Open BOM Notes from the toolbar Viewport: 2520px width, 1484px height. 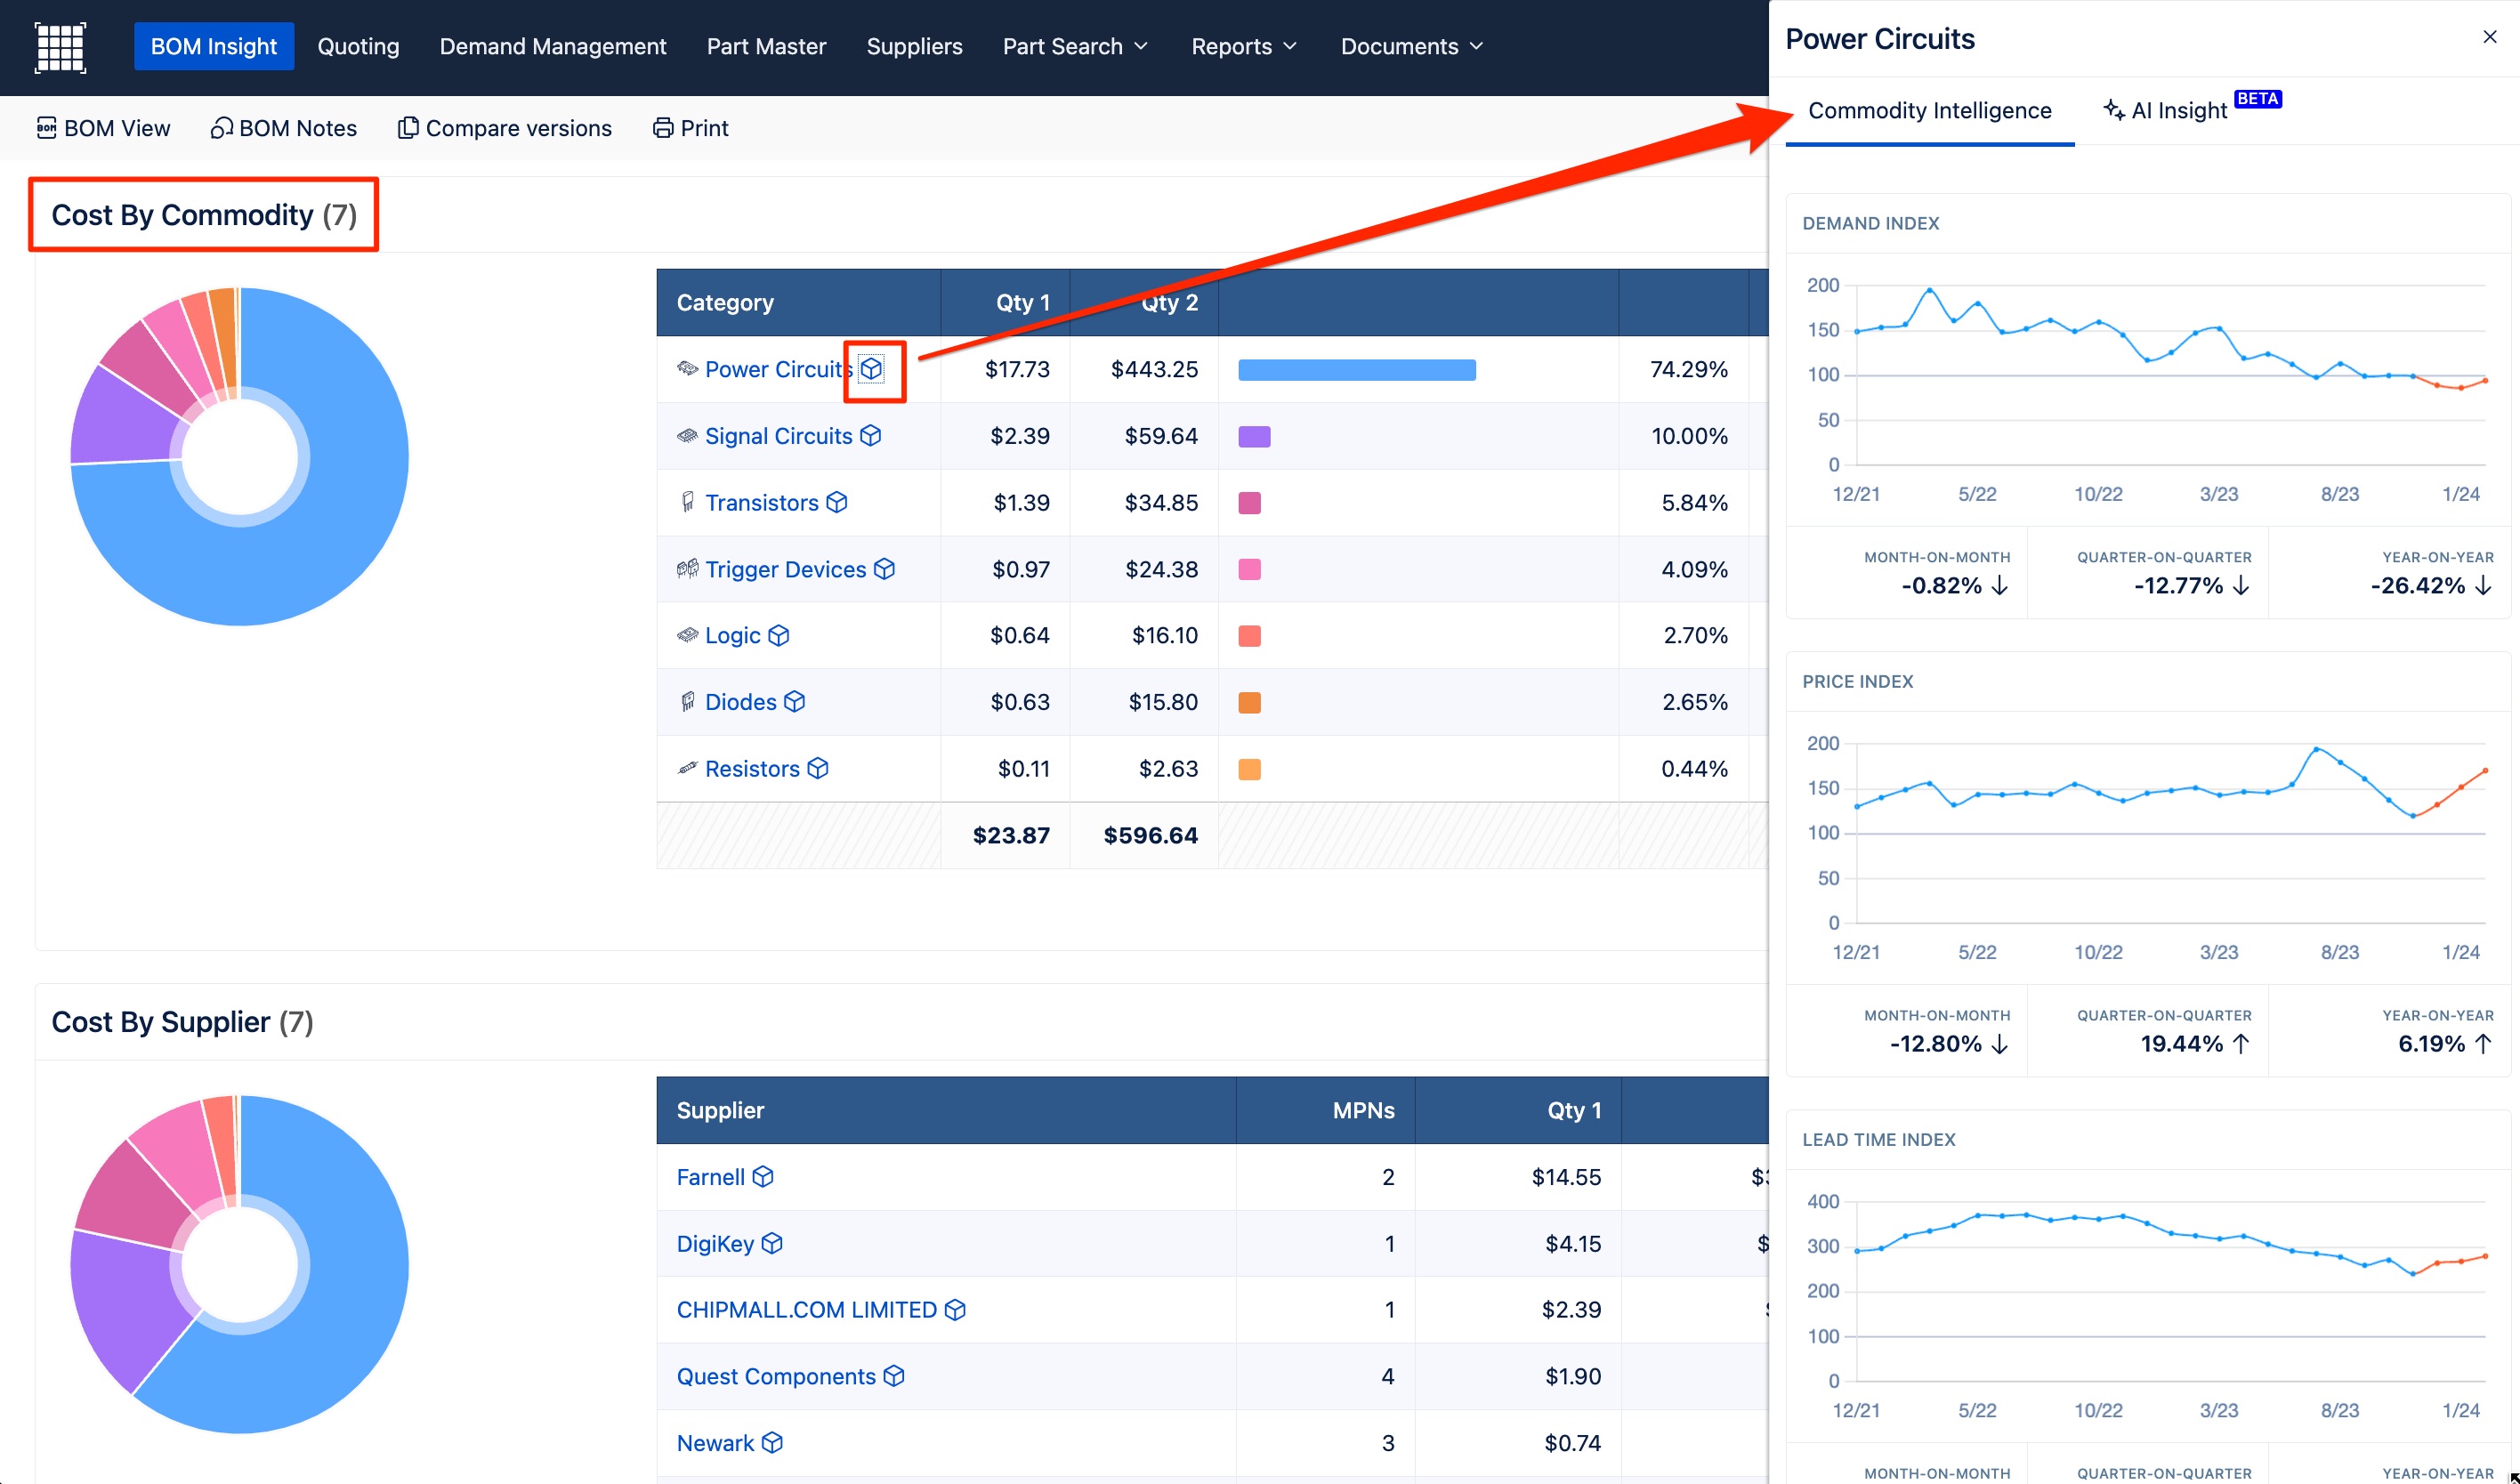pos(283,128)
